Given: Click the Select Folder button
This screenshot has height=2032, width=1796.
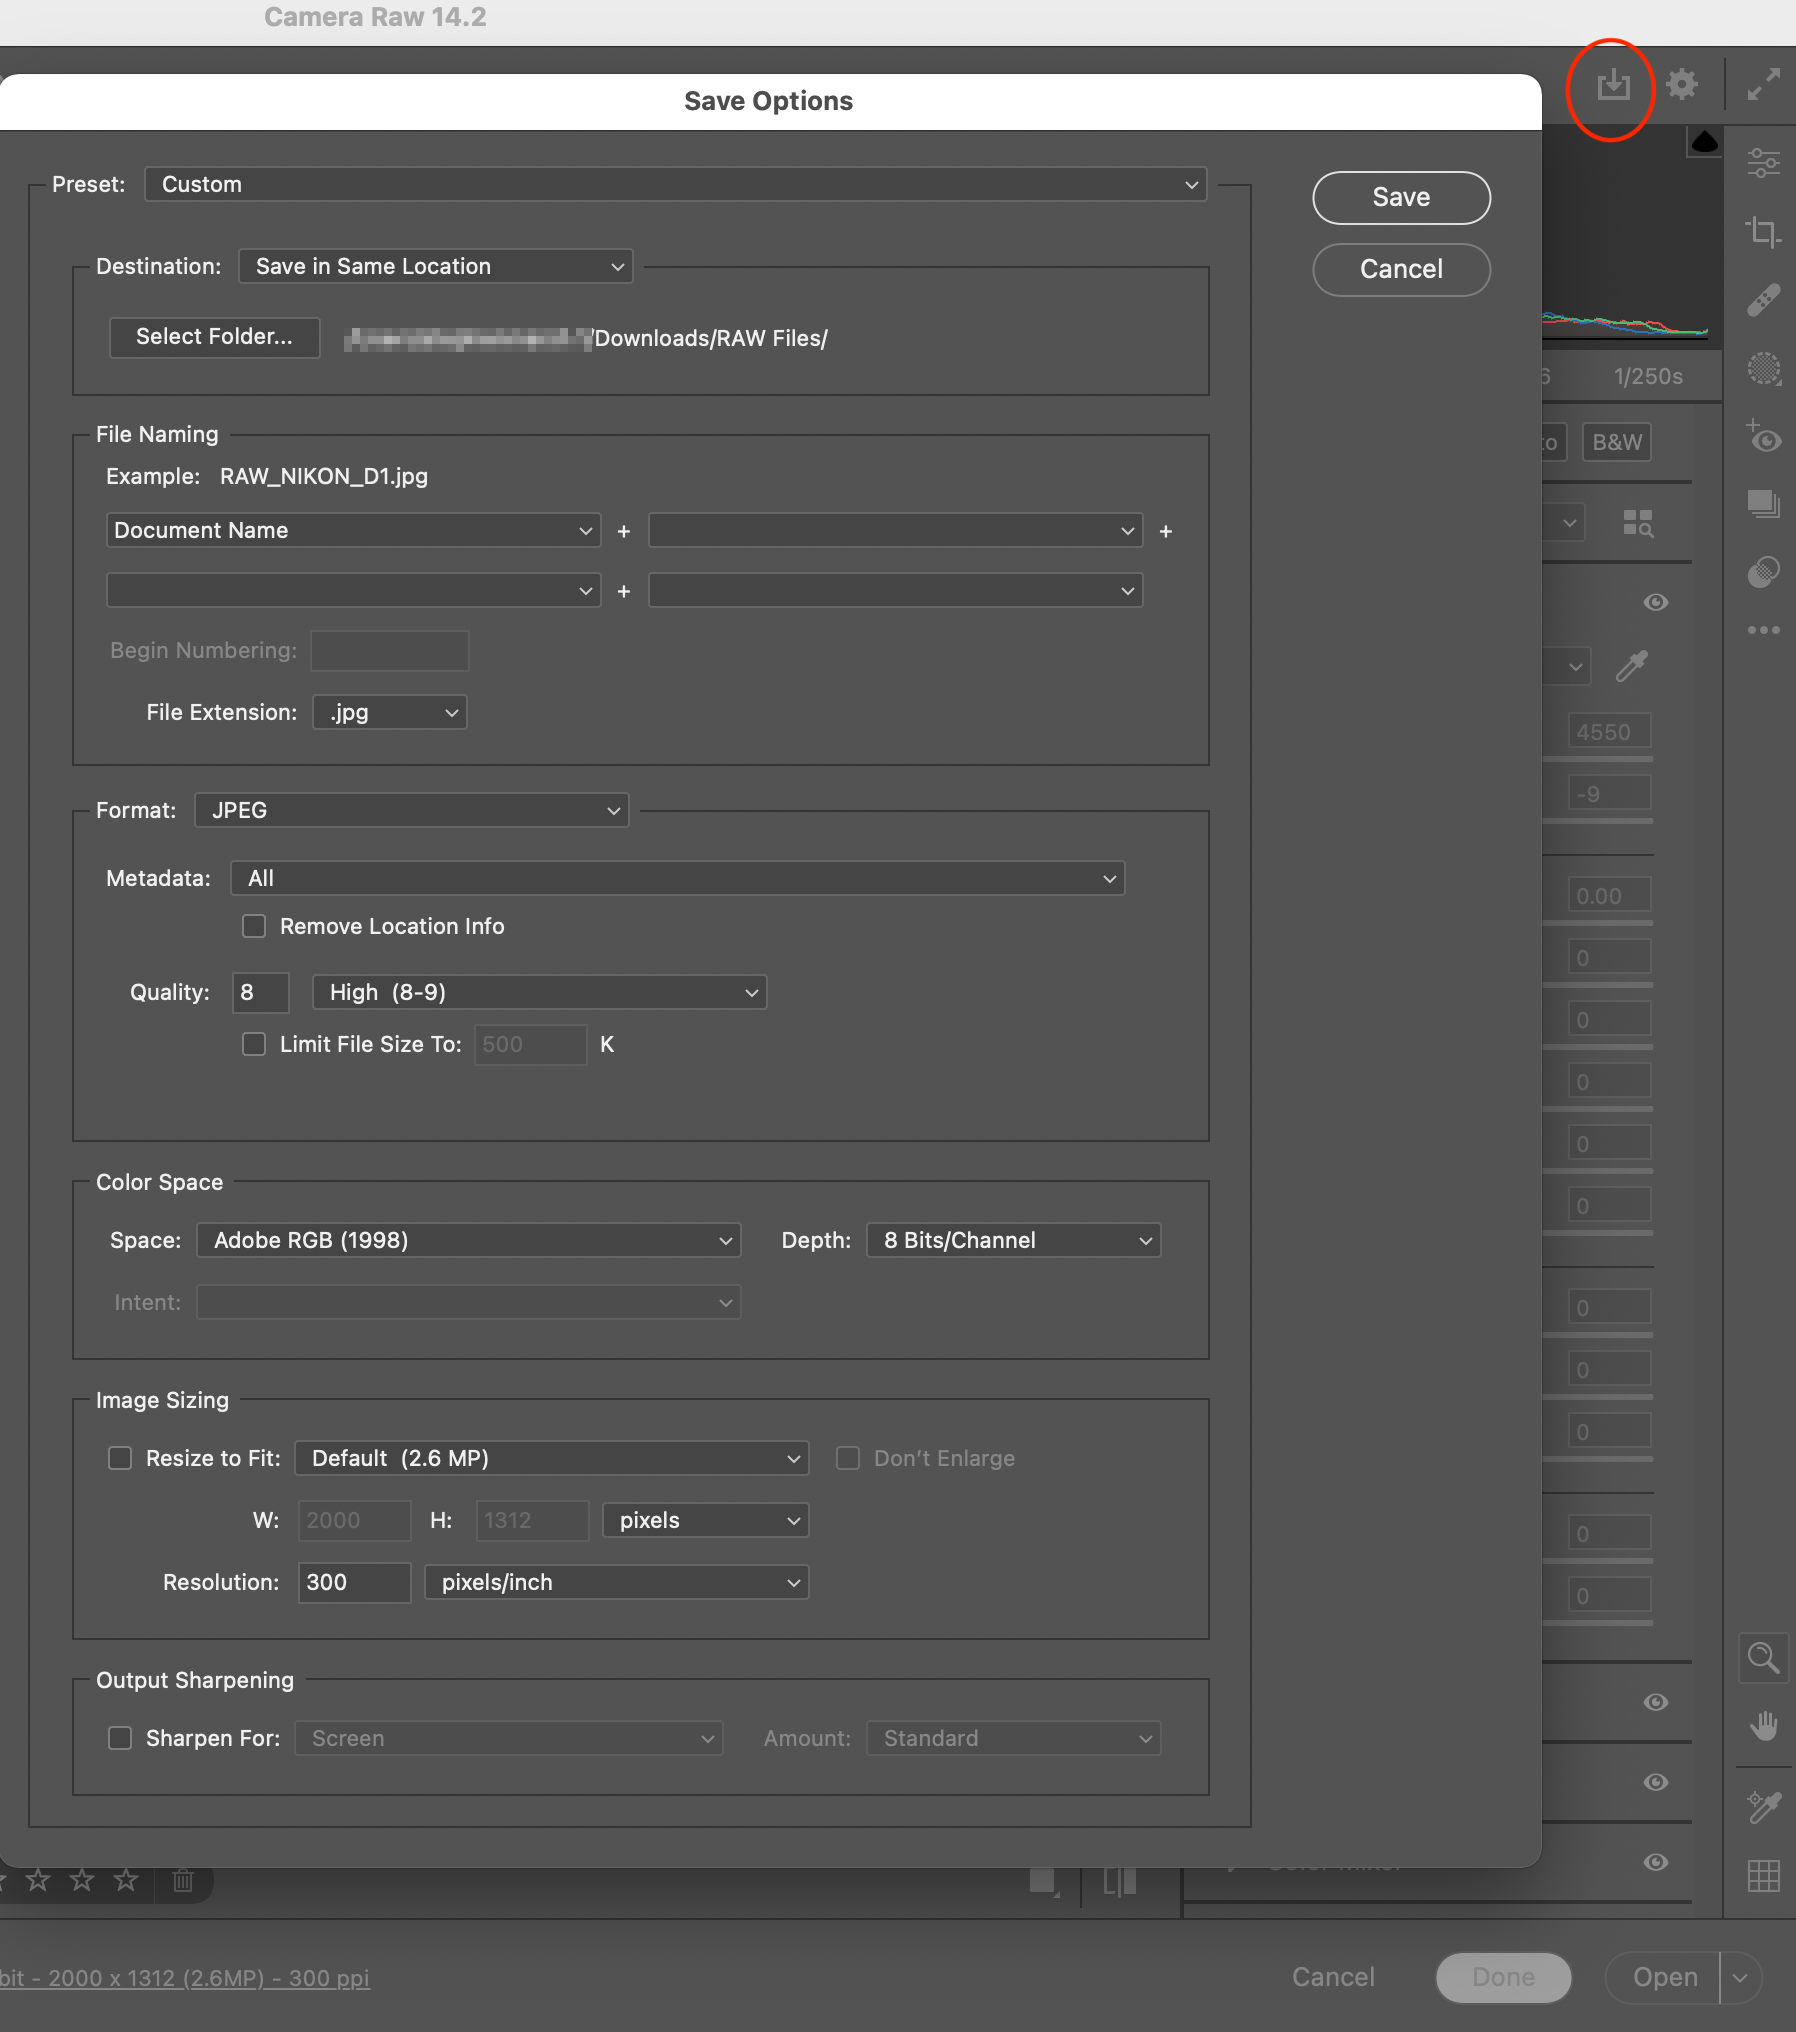Looking at the screenshot, I should [213, 337].
